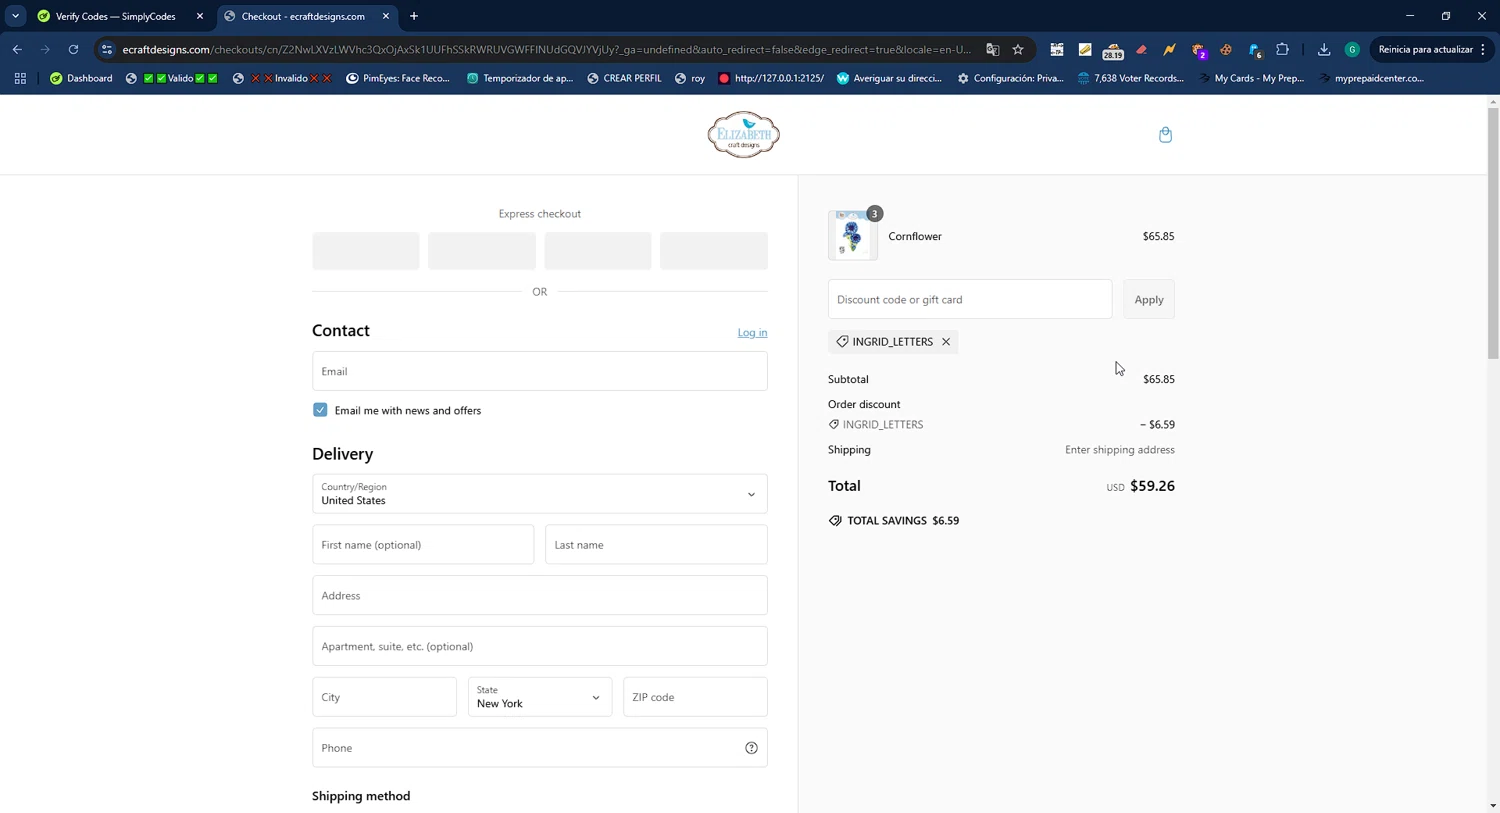Click the Log in link
This screenshot has height=813, width=1500.
click(752, 332)
